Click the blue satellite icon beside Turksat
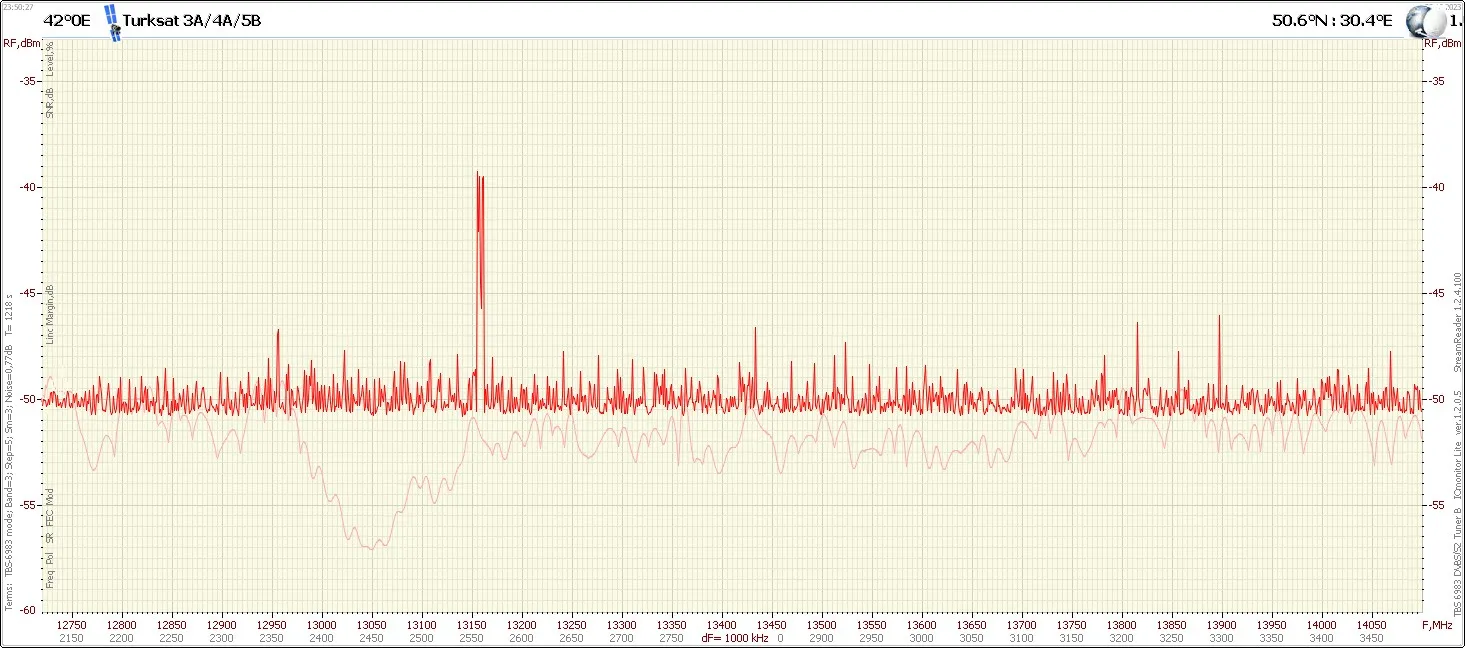The image size is (1465, 648). click(112, 22)
